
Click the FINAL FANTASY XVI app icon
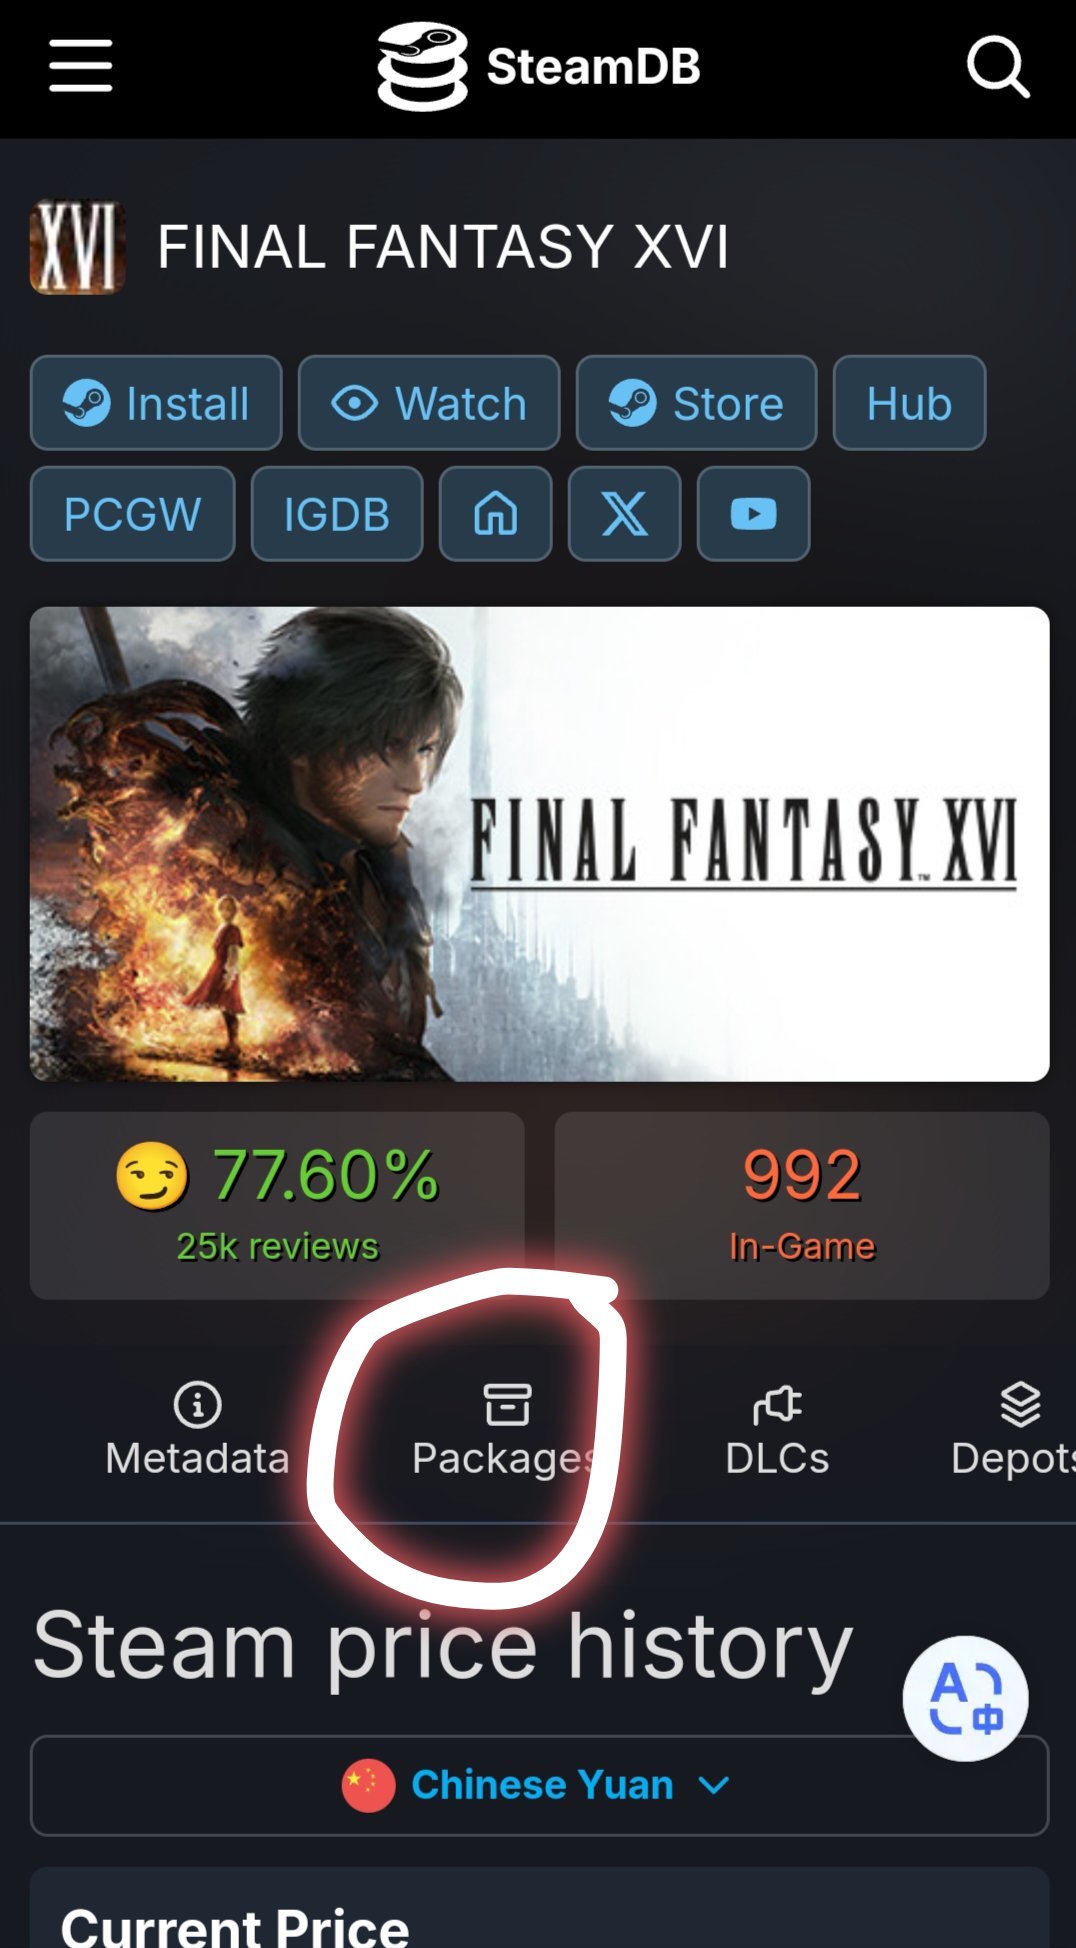coord(78,247)
